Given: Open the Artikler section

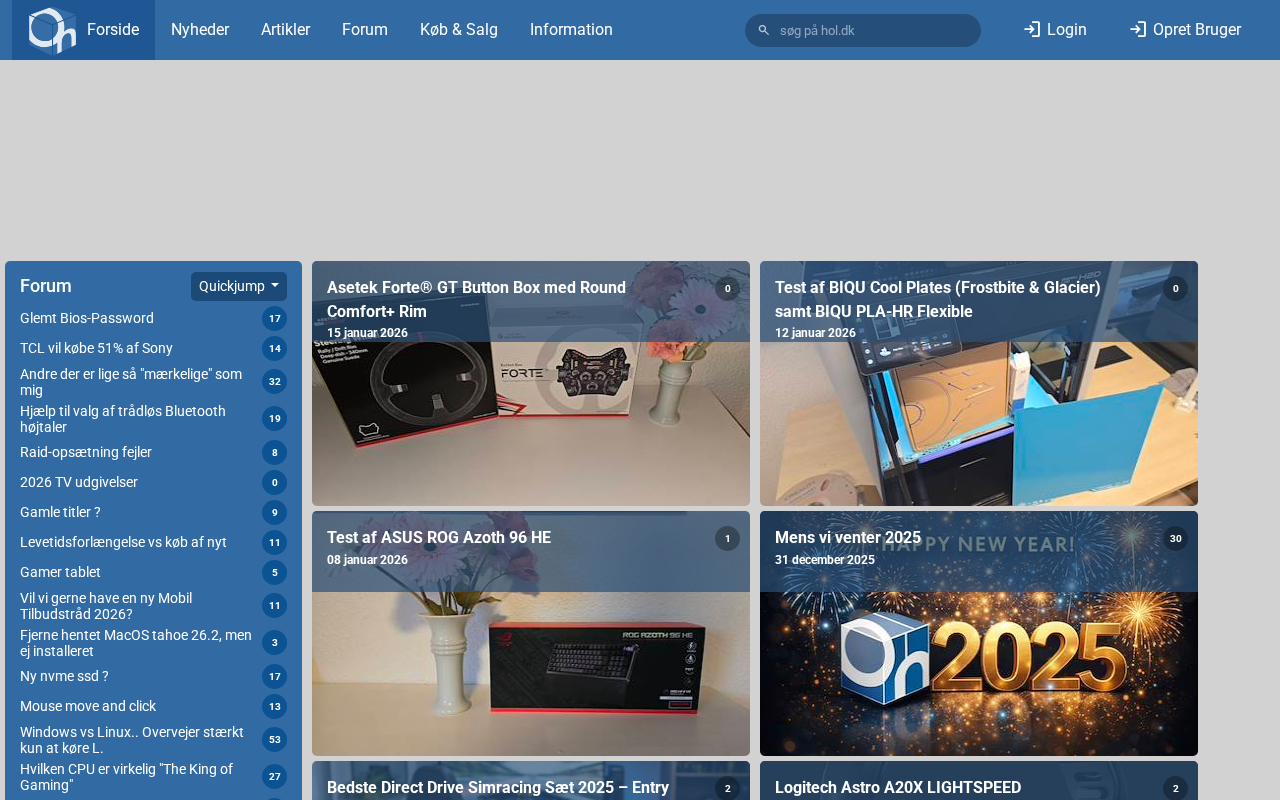Looking at the screenshot, I should 285,30.
